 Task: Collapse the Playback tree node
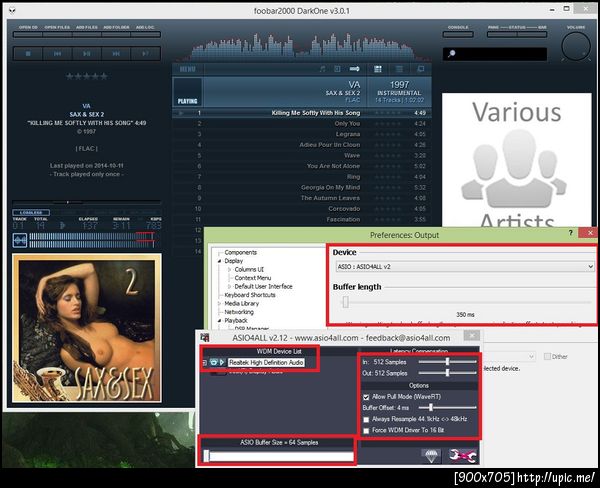click(x=220, y=320)
